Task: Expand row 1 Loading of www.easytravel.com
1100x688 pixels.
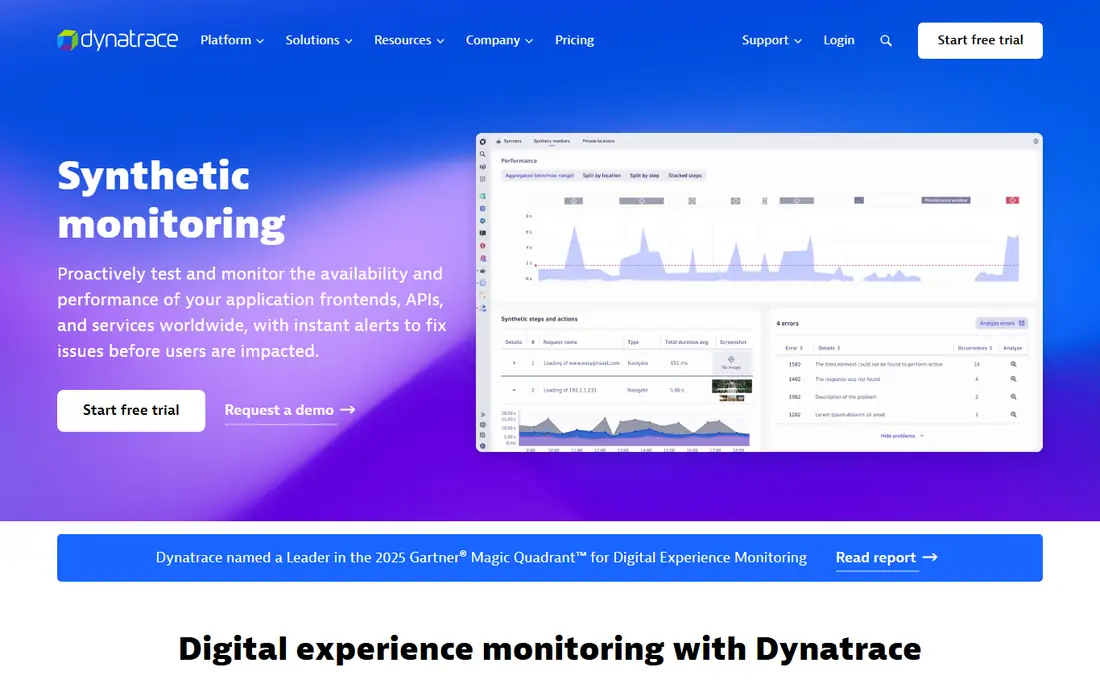Action: click(514, 363)
